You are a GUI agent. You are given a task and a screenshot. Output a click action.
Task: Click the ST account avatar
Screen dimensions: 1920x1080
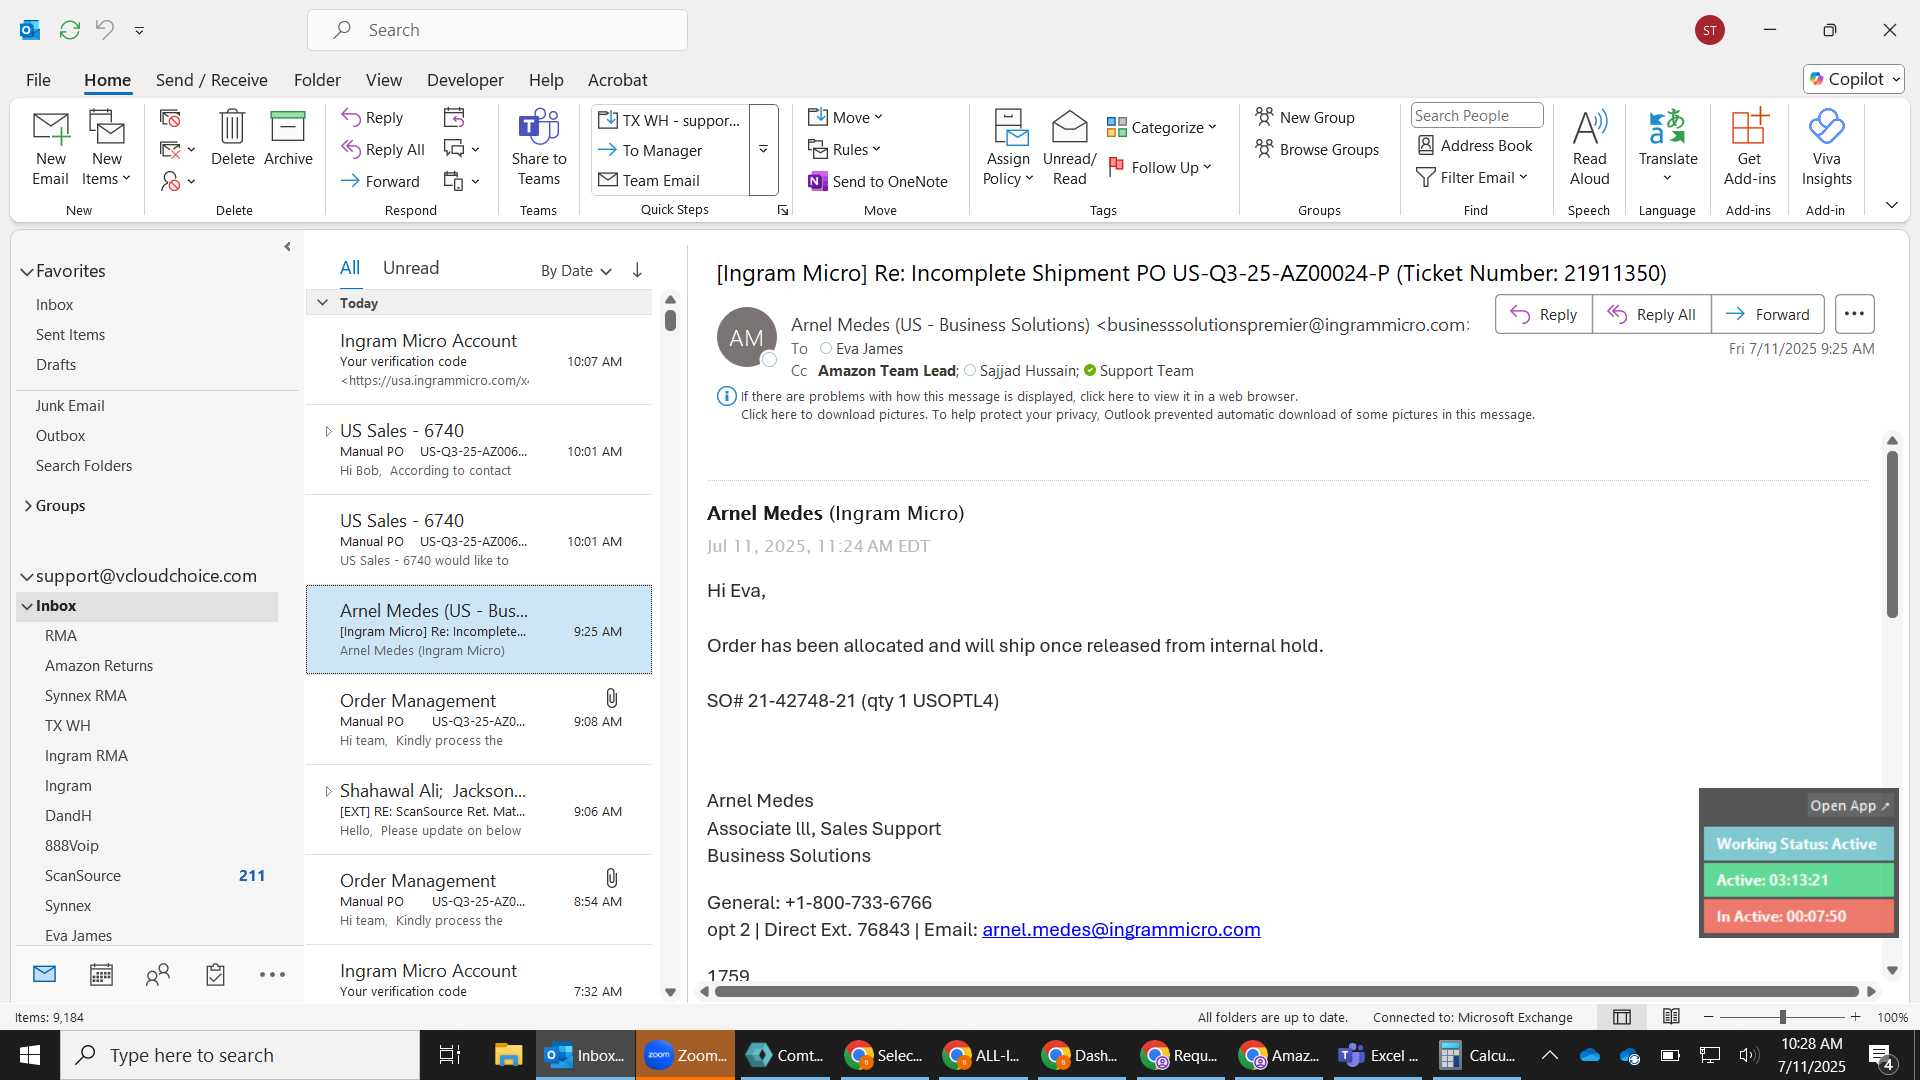[x=1710, y=30]
